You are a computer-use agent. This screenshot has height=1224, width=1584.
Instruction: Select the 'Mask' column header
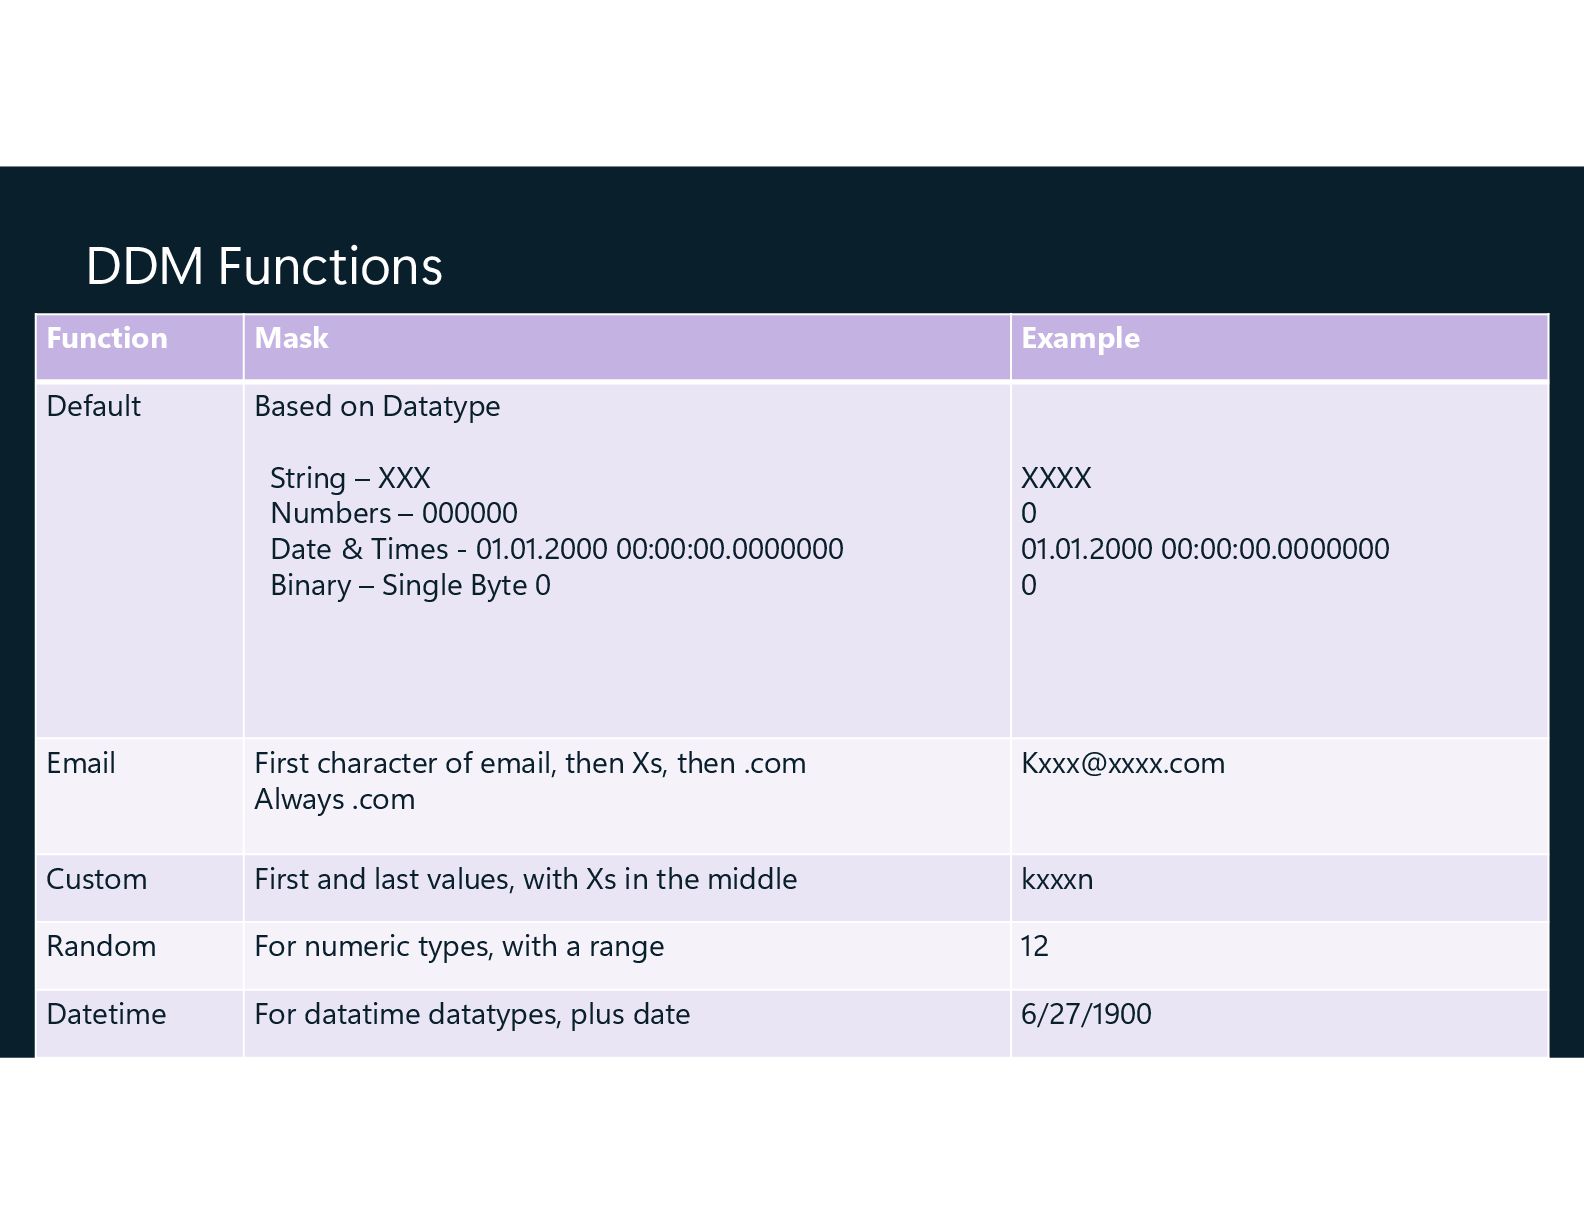coord(627,347)
